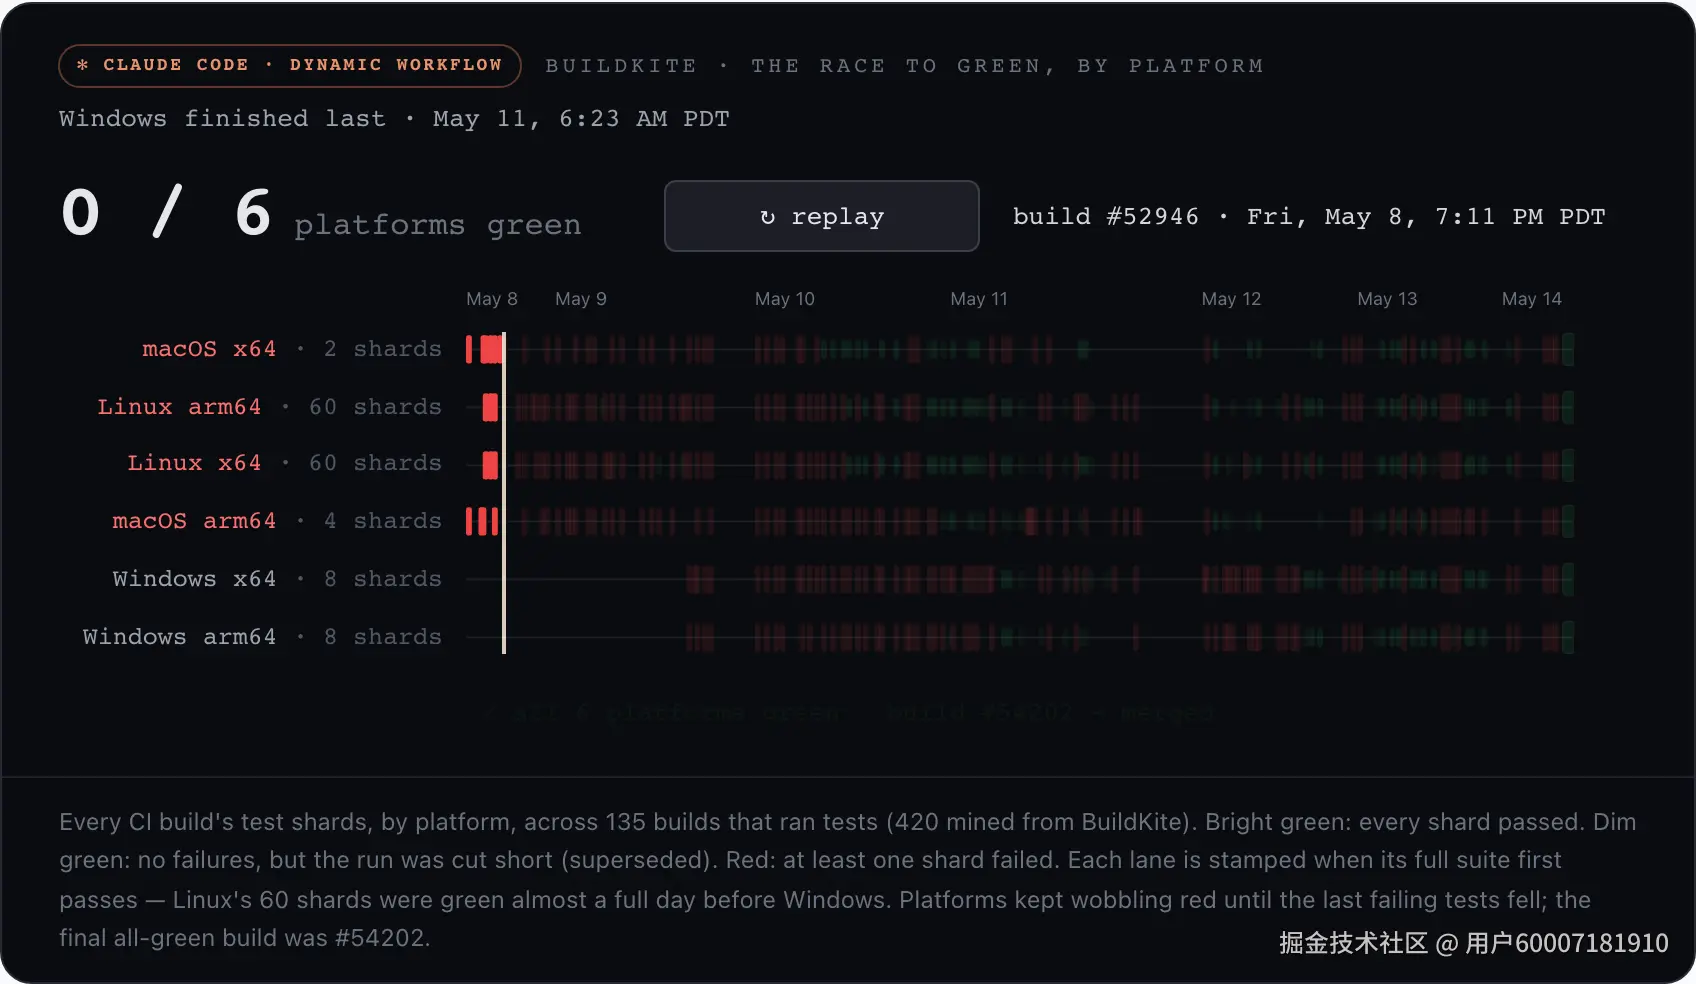Click the vertical timeline playhead marker

(504, 493)
